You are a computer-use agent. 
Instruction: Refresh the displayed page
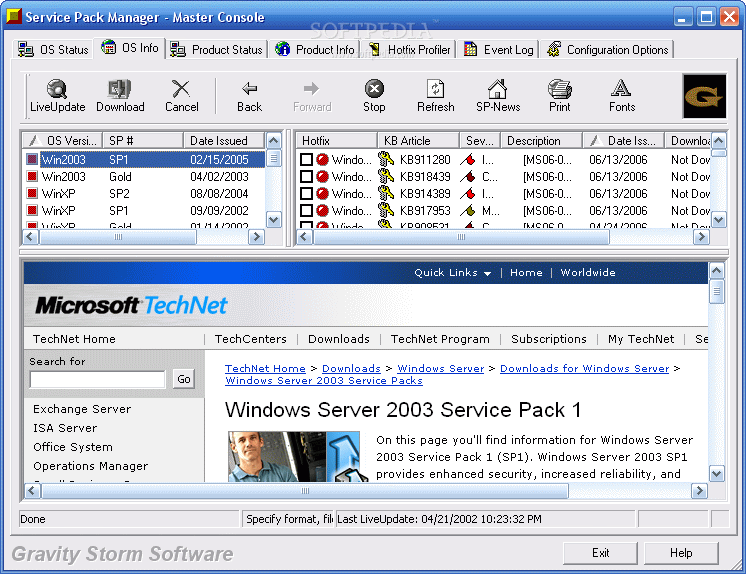click(435, 96)
